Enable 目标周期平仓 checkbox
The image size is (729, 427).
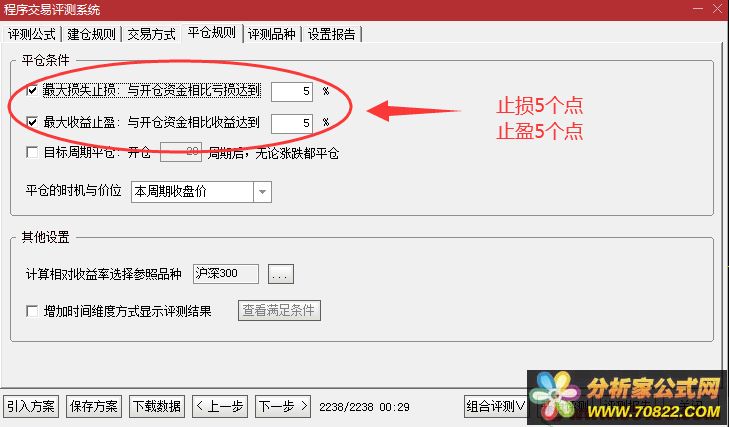[x=32, y=152]
